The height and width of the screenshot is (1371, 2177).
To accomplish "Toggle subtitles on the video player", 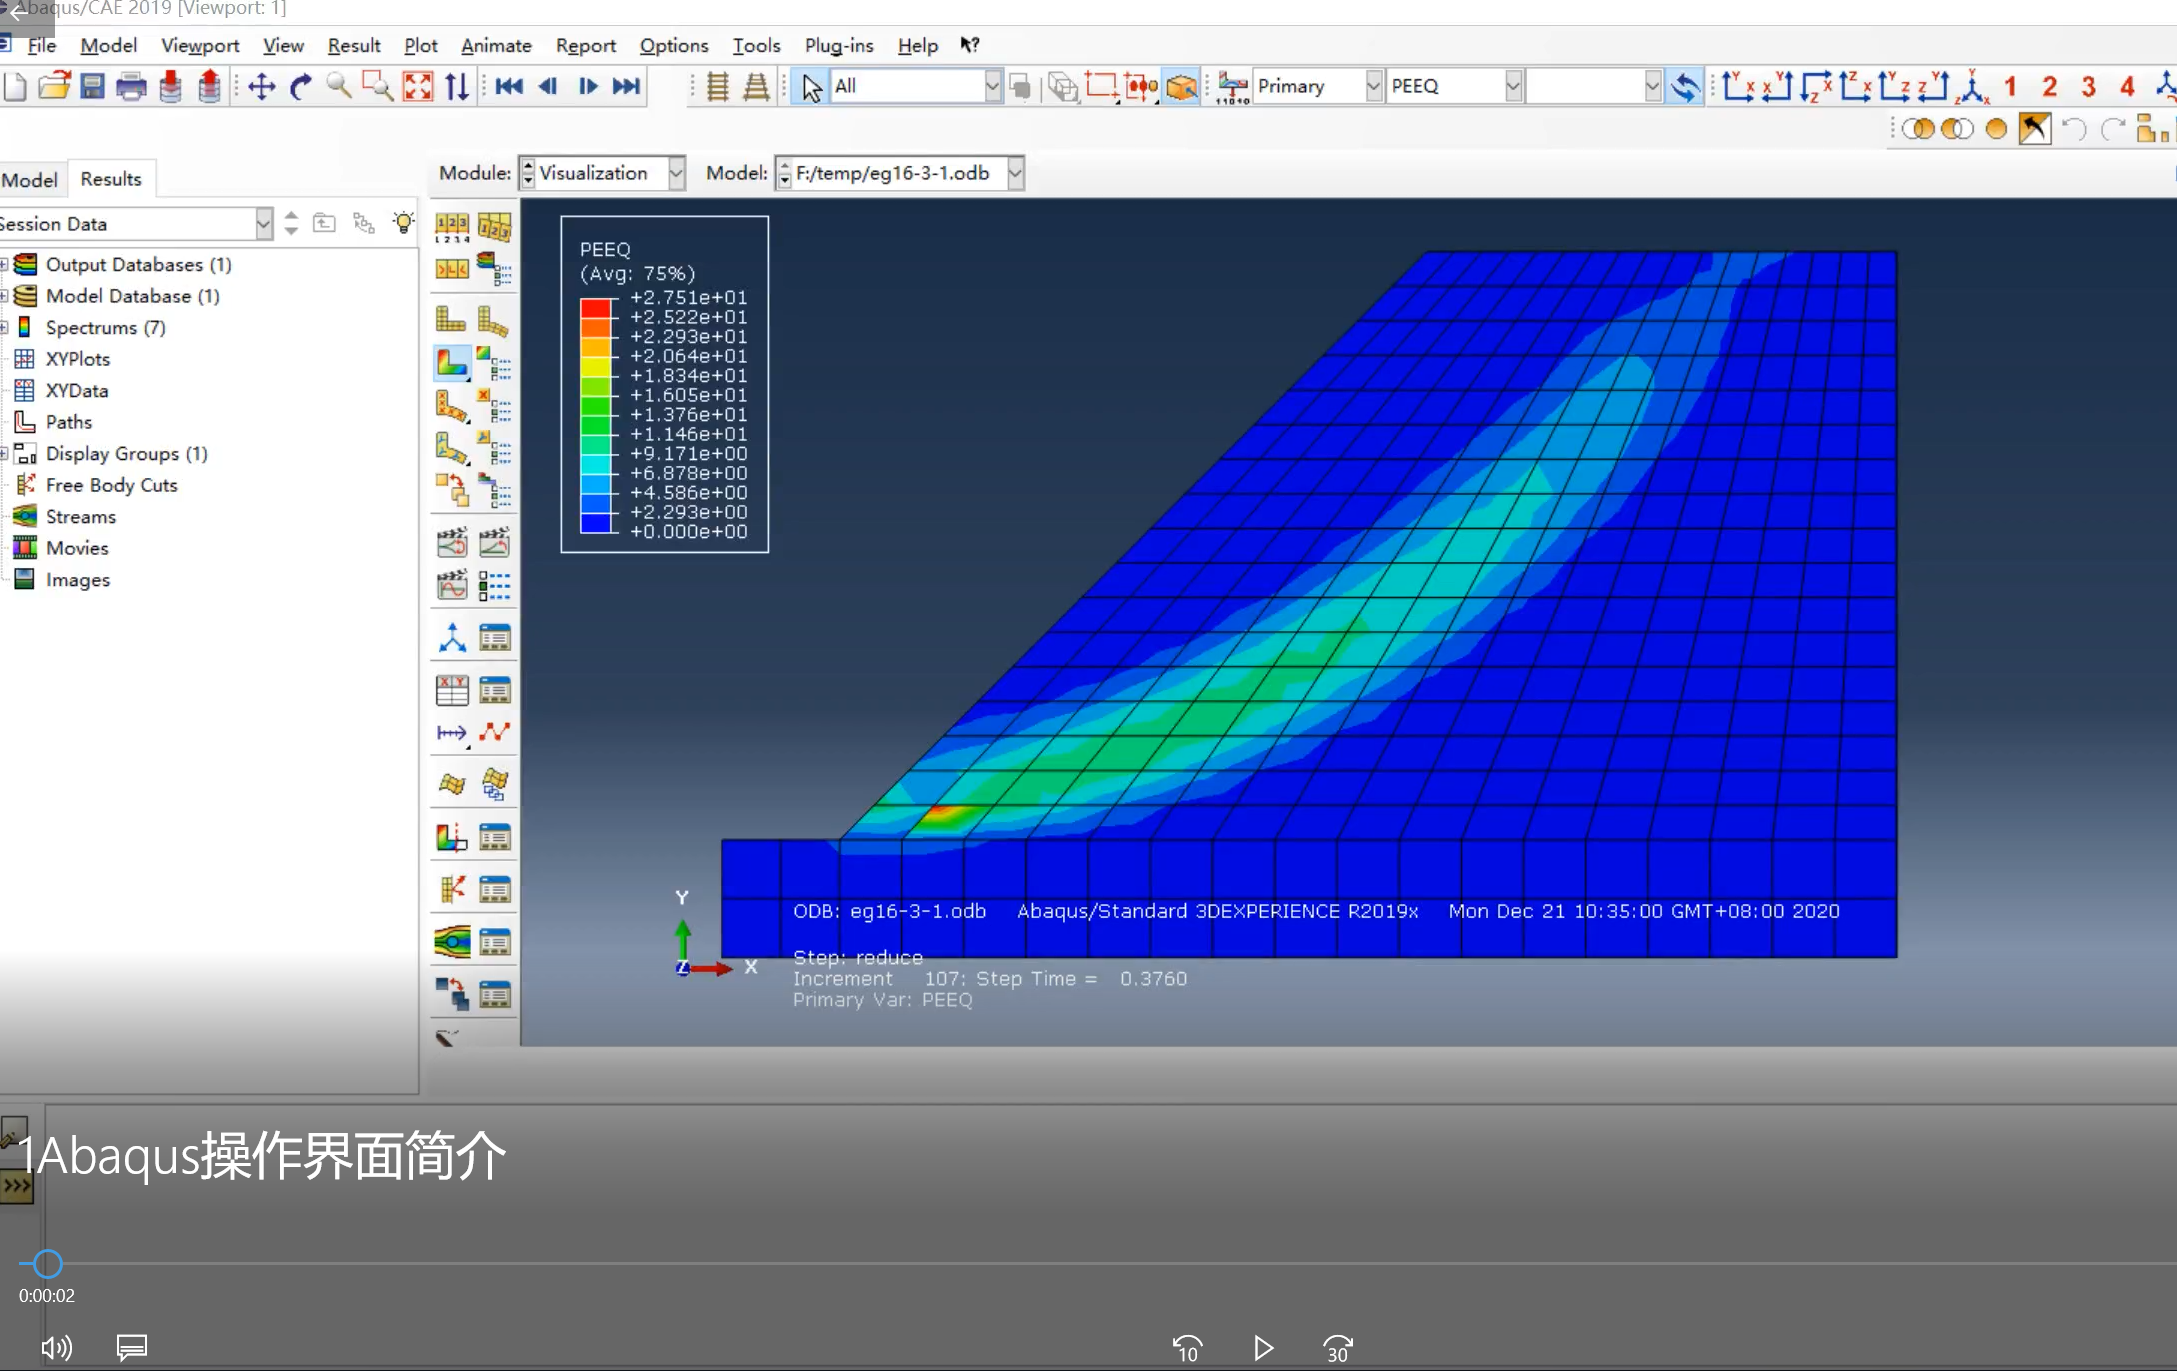I will 131,1347.
